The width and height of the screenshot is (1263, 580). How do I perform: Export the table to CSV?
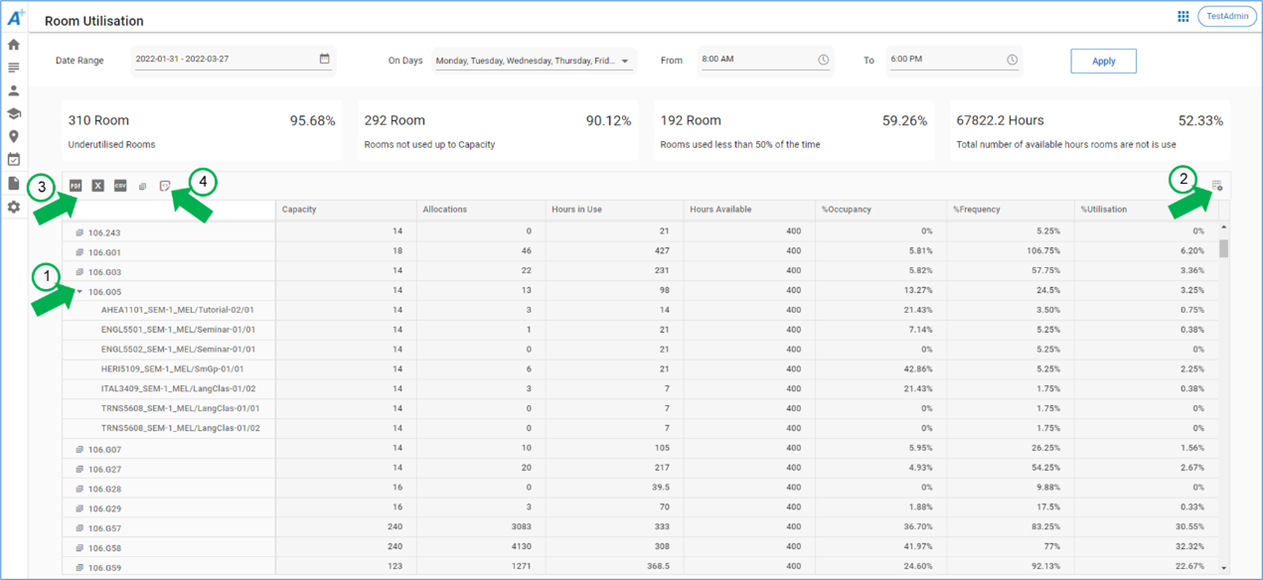pos(120,185)
